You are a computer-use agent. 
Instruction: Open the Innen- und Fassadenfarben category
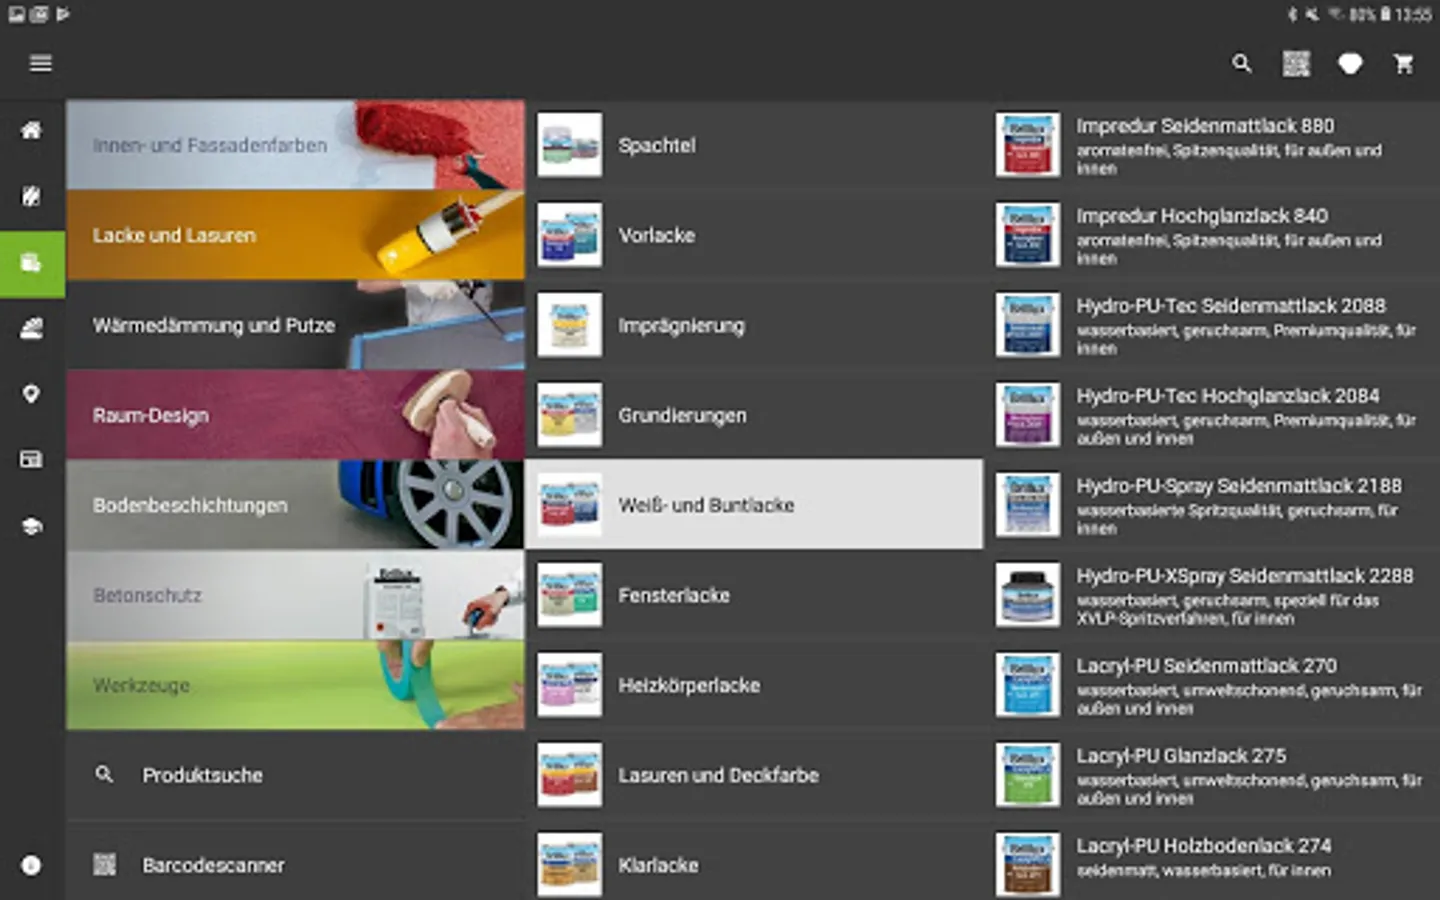295,145
